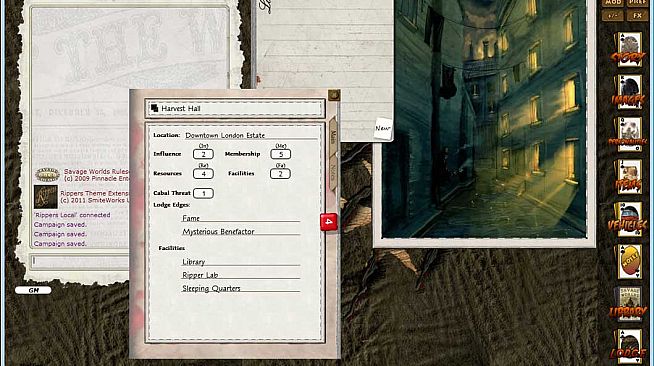Image resolution: width=654 pixels, height=366 pixels.
Task: Select the Cabal Threat value box
Action: click(x=203, y=193)
